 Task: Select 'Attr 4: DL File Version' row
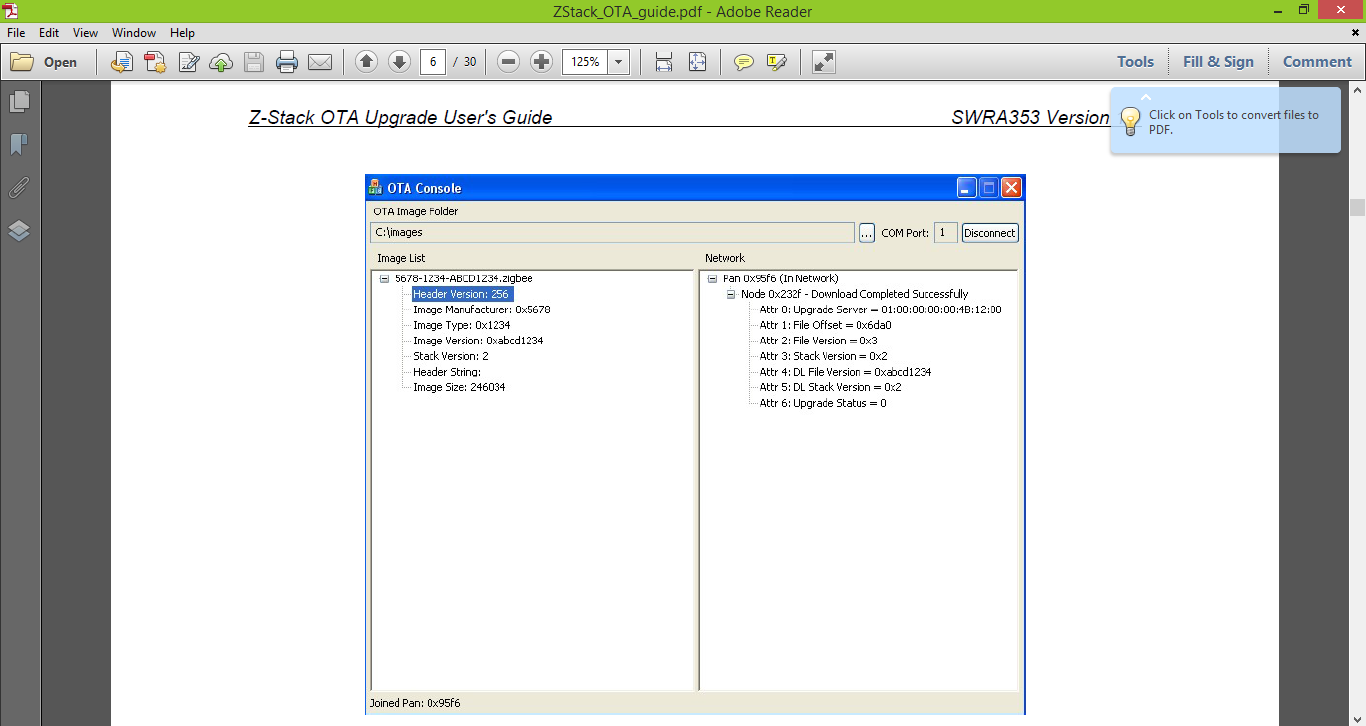[x=845, y=372]
